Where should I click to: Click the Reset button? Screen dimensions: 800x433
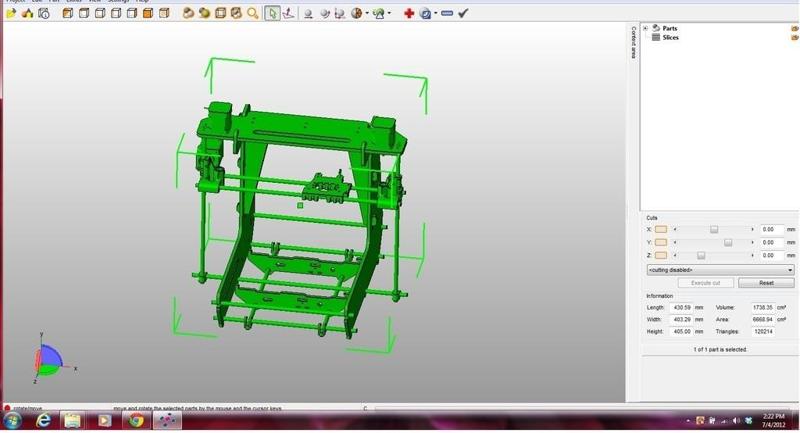click(x=766, y=283)
